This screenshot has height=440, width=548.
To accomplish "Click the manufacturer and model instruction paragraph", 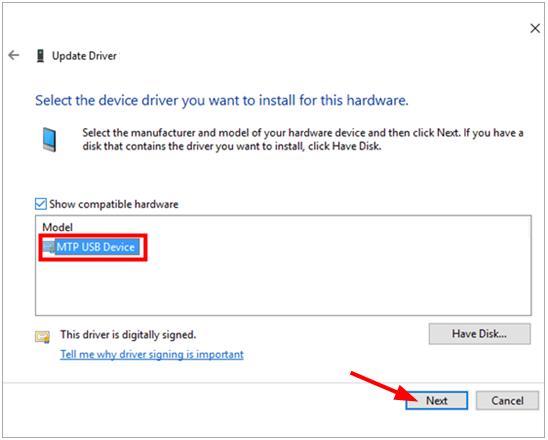I will pyautogui.click(x=303, y=139).
